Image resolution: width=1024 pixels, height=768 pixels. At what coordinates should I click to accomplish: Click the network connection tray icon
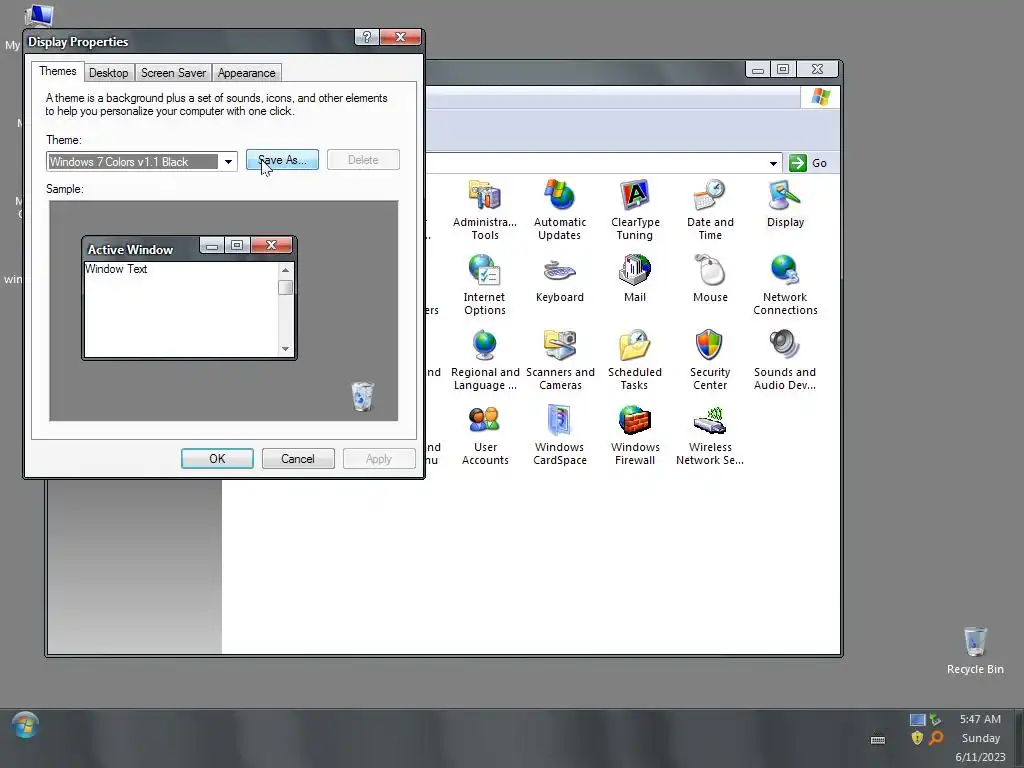click(x=935, y=720)
